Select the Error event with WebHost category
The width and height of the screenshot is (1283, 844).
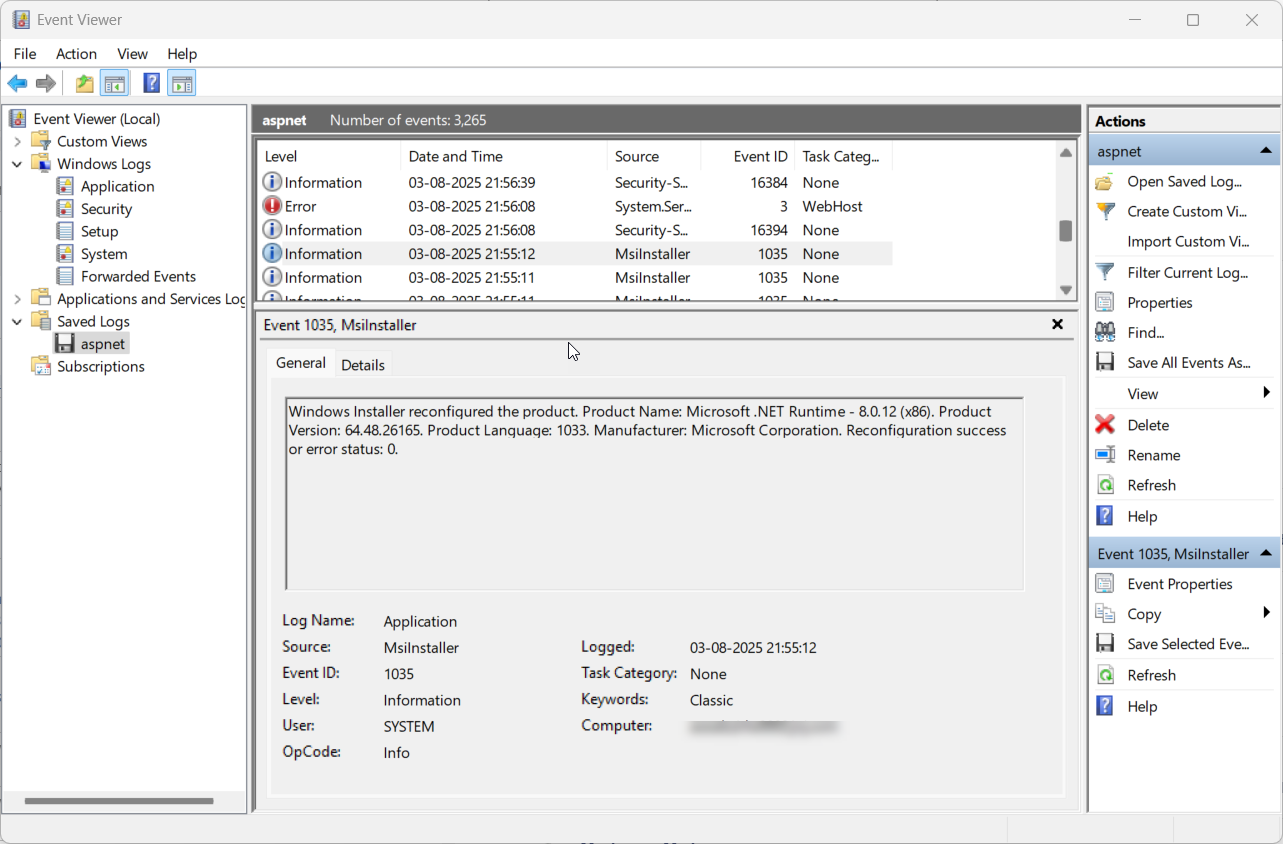click(575, 206)
